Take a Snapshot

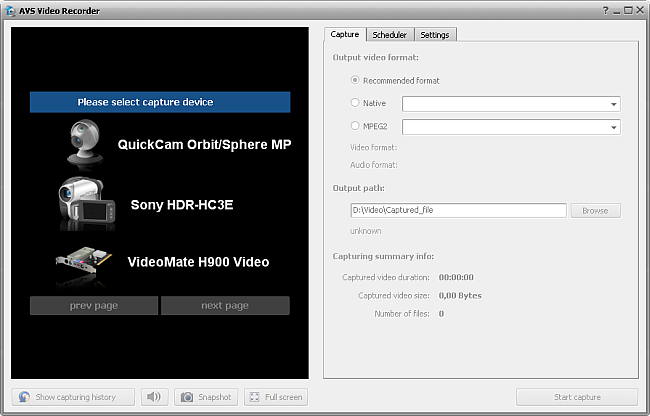pyautogui.click(x=206, y=397)
